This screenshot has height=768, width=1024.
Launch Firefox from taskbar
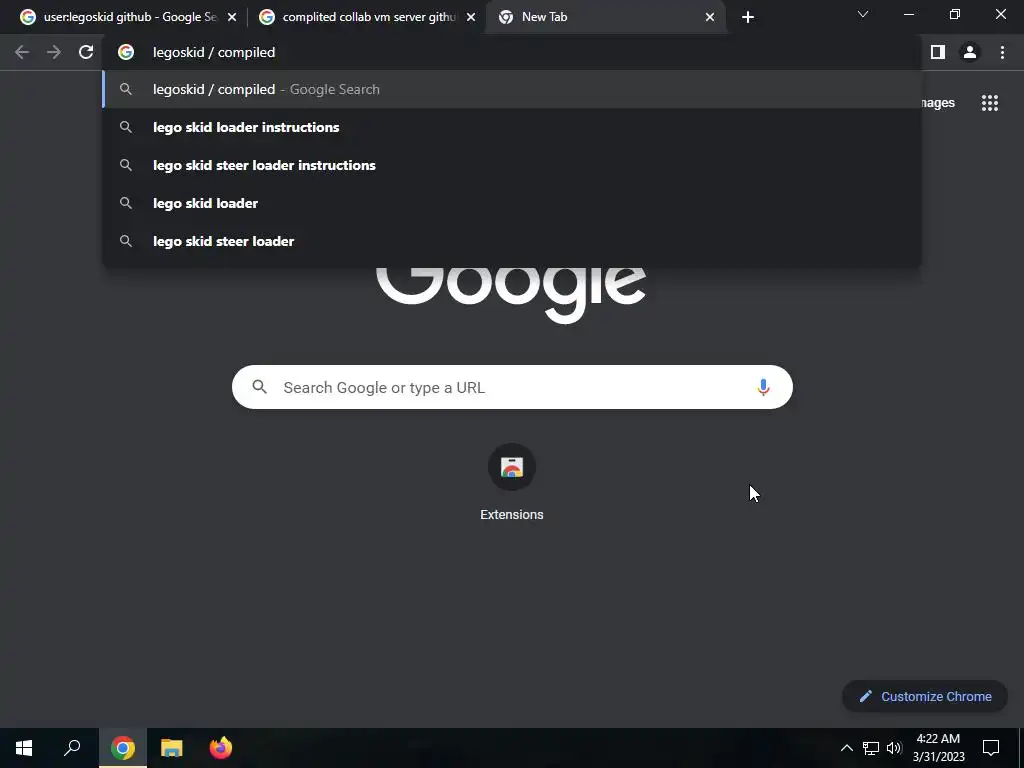coord(221,748)
